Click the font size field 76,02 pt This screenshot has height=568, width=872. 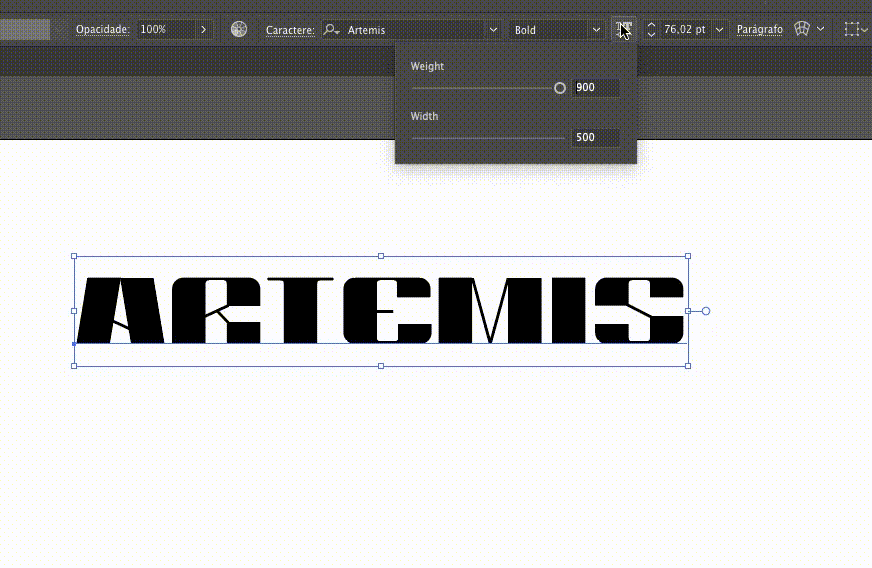pos(685,29)
